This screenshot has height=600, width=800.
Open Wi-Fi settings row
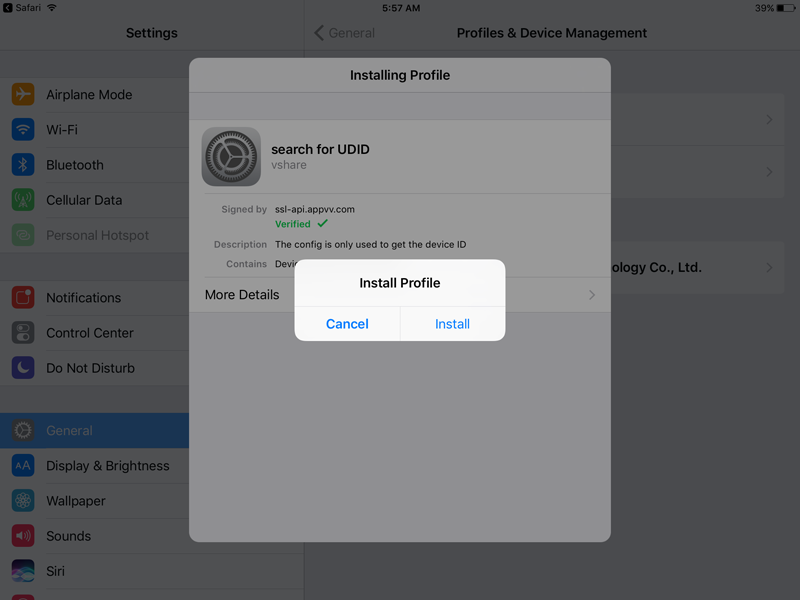tap(94, 130)
